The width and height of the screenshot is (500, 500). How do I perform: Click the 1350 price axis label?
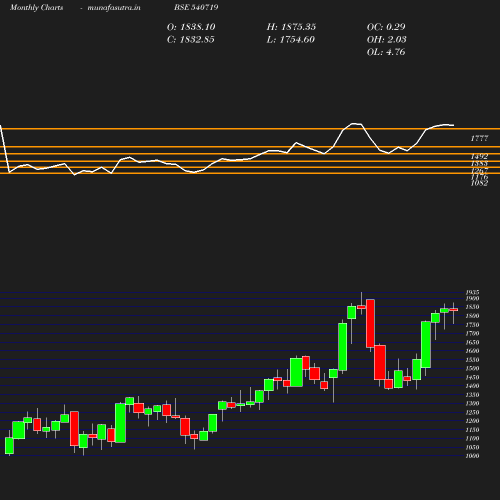pos(472,395)
